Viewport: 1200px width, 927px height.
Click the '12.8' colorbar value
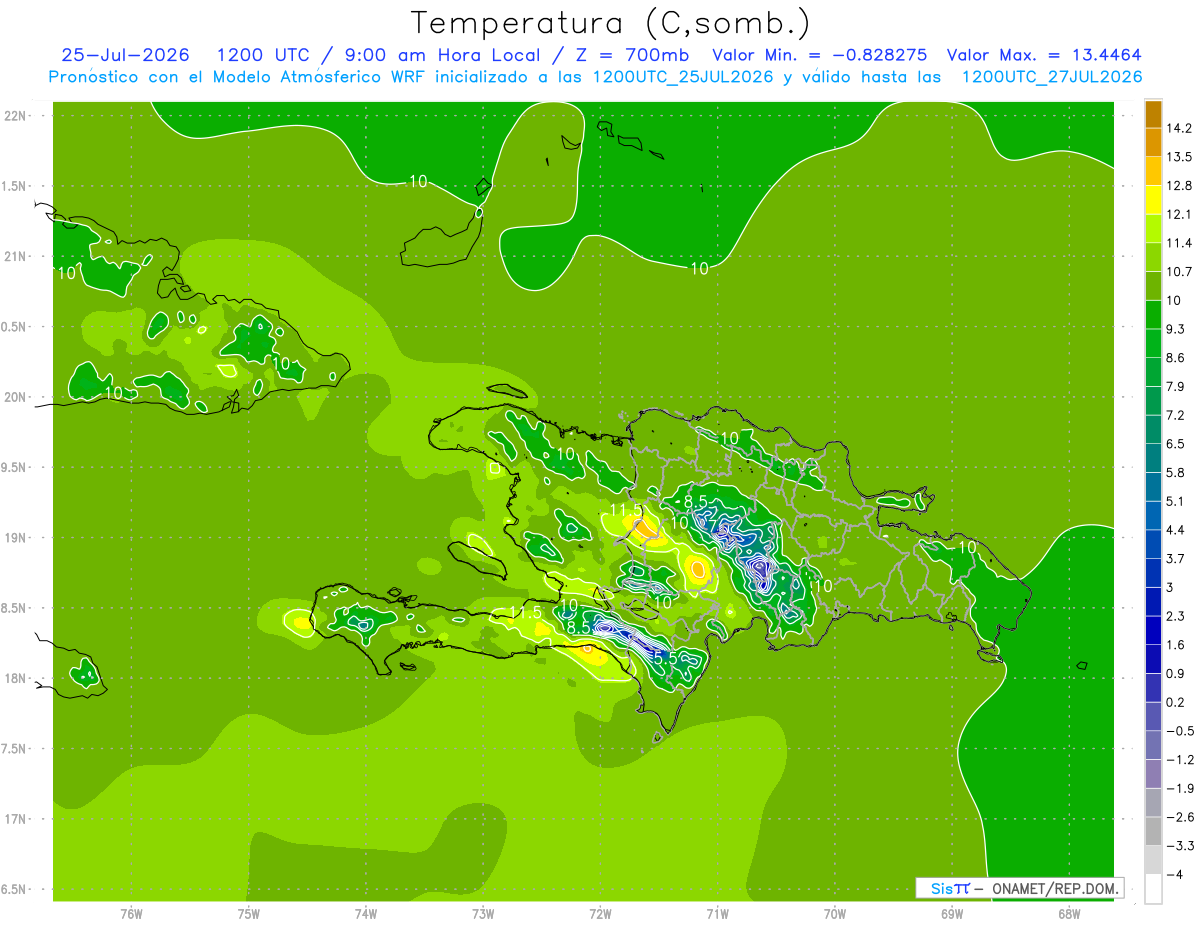tap(1179, 186)
